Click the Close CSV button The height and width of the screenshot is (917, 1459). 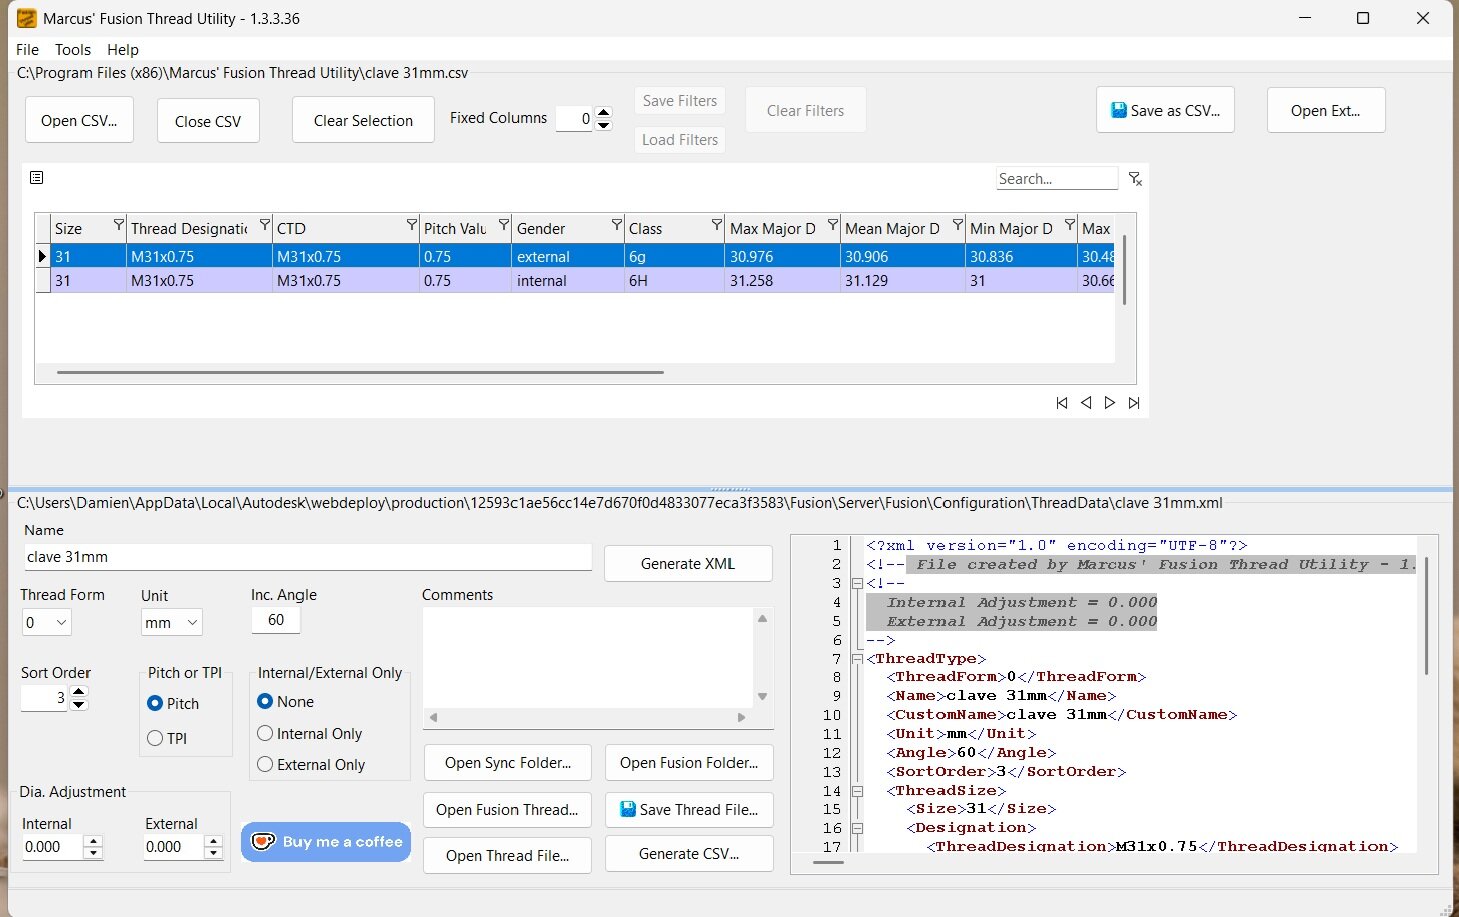point(208,121)
